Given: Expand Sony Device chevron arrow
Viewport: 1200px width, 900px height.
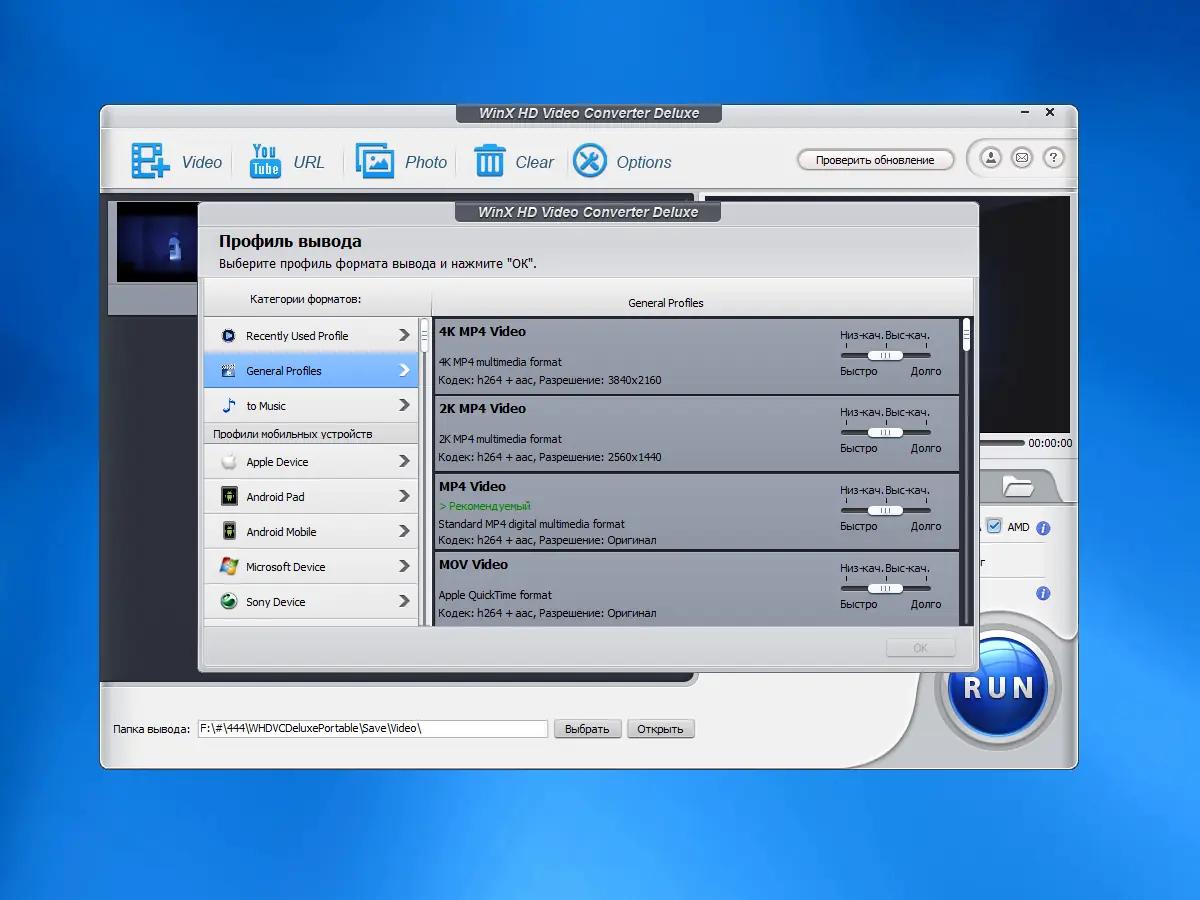Looking at the screenshot, I should [404, 602].
